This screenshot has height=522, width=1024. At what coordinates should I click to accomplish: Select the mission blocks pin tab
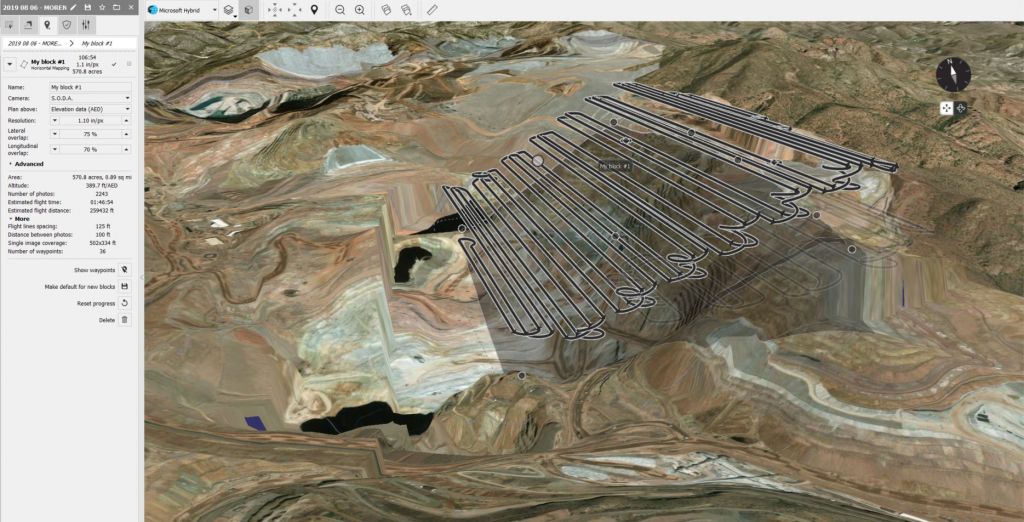click(48, 25)
